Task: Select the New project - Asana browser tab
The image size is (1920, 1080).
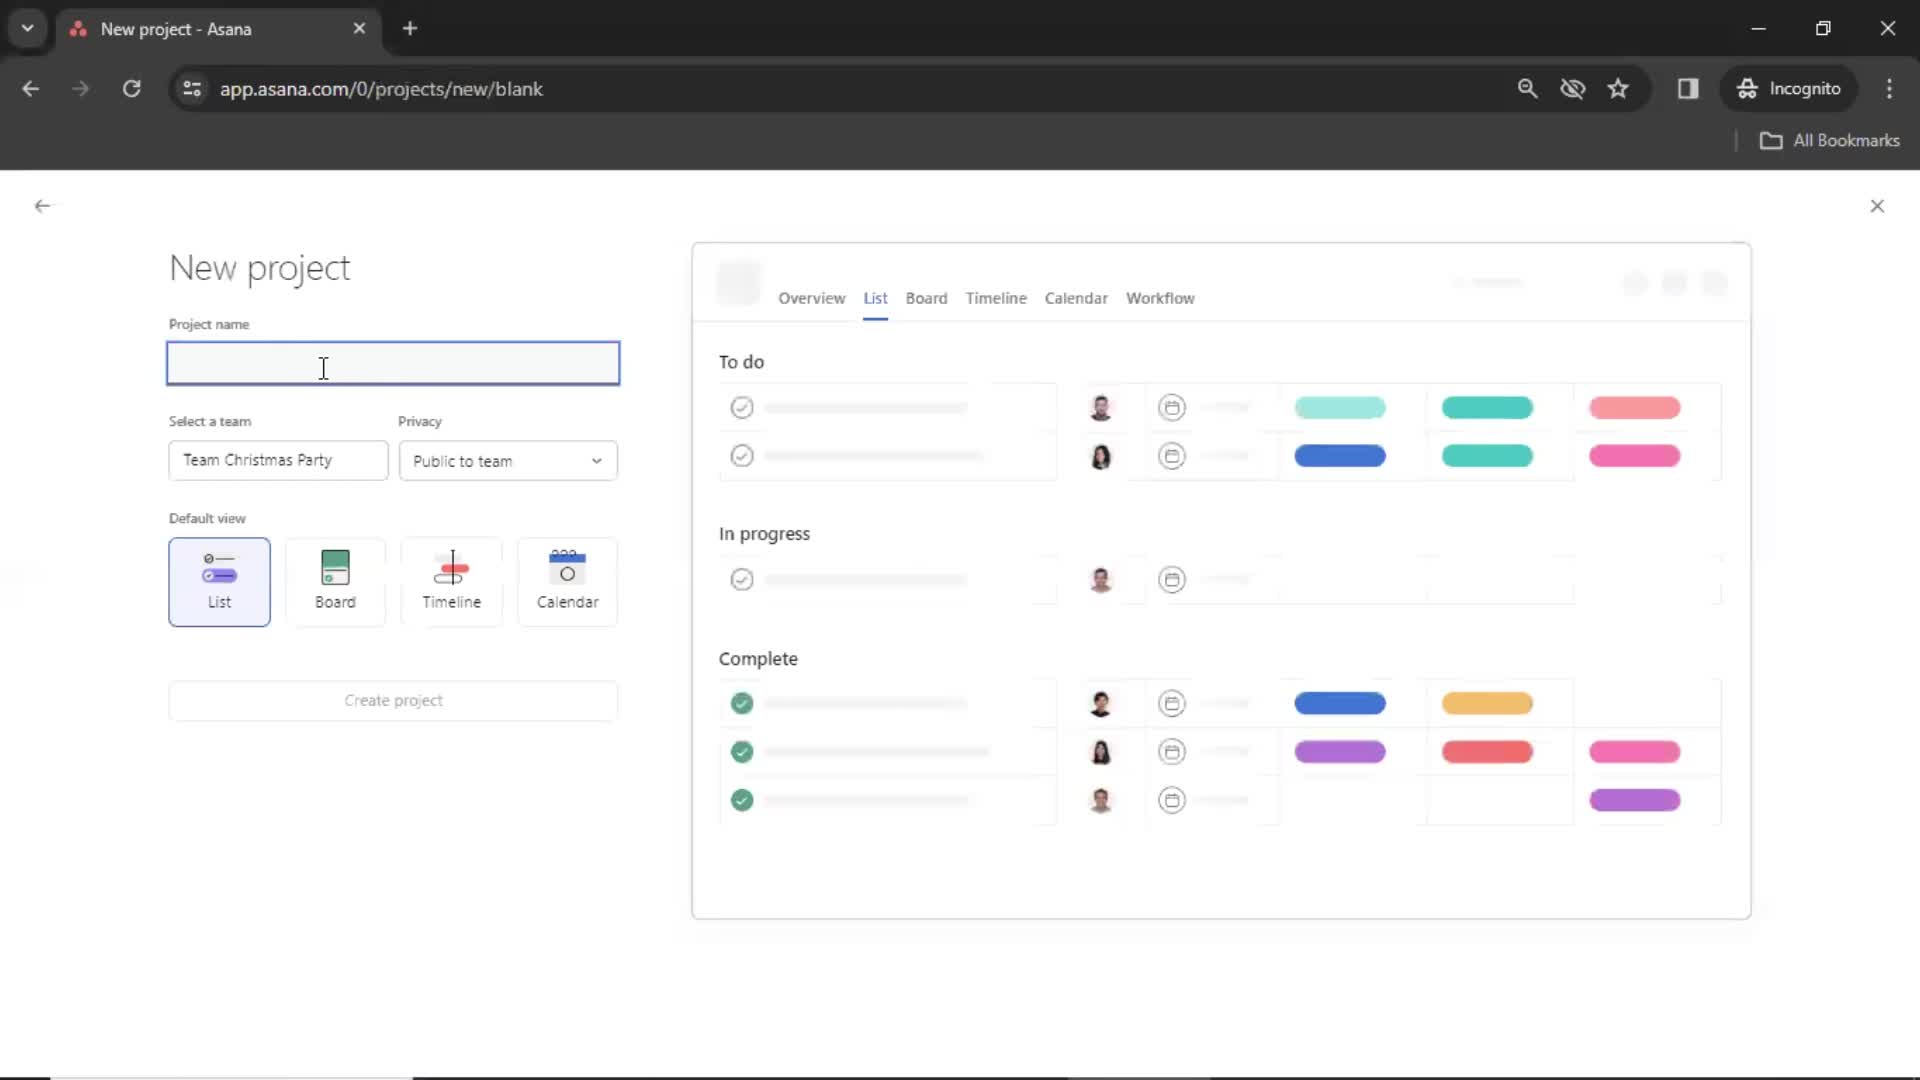Action: tap(218, 29)
